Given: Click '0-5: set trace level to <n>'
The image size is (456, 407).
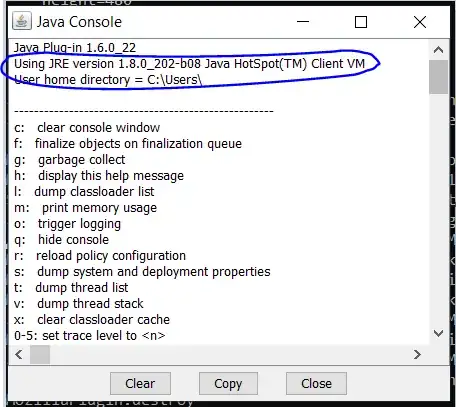Looking at the screenshot, I should (90, 336).
